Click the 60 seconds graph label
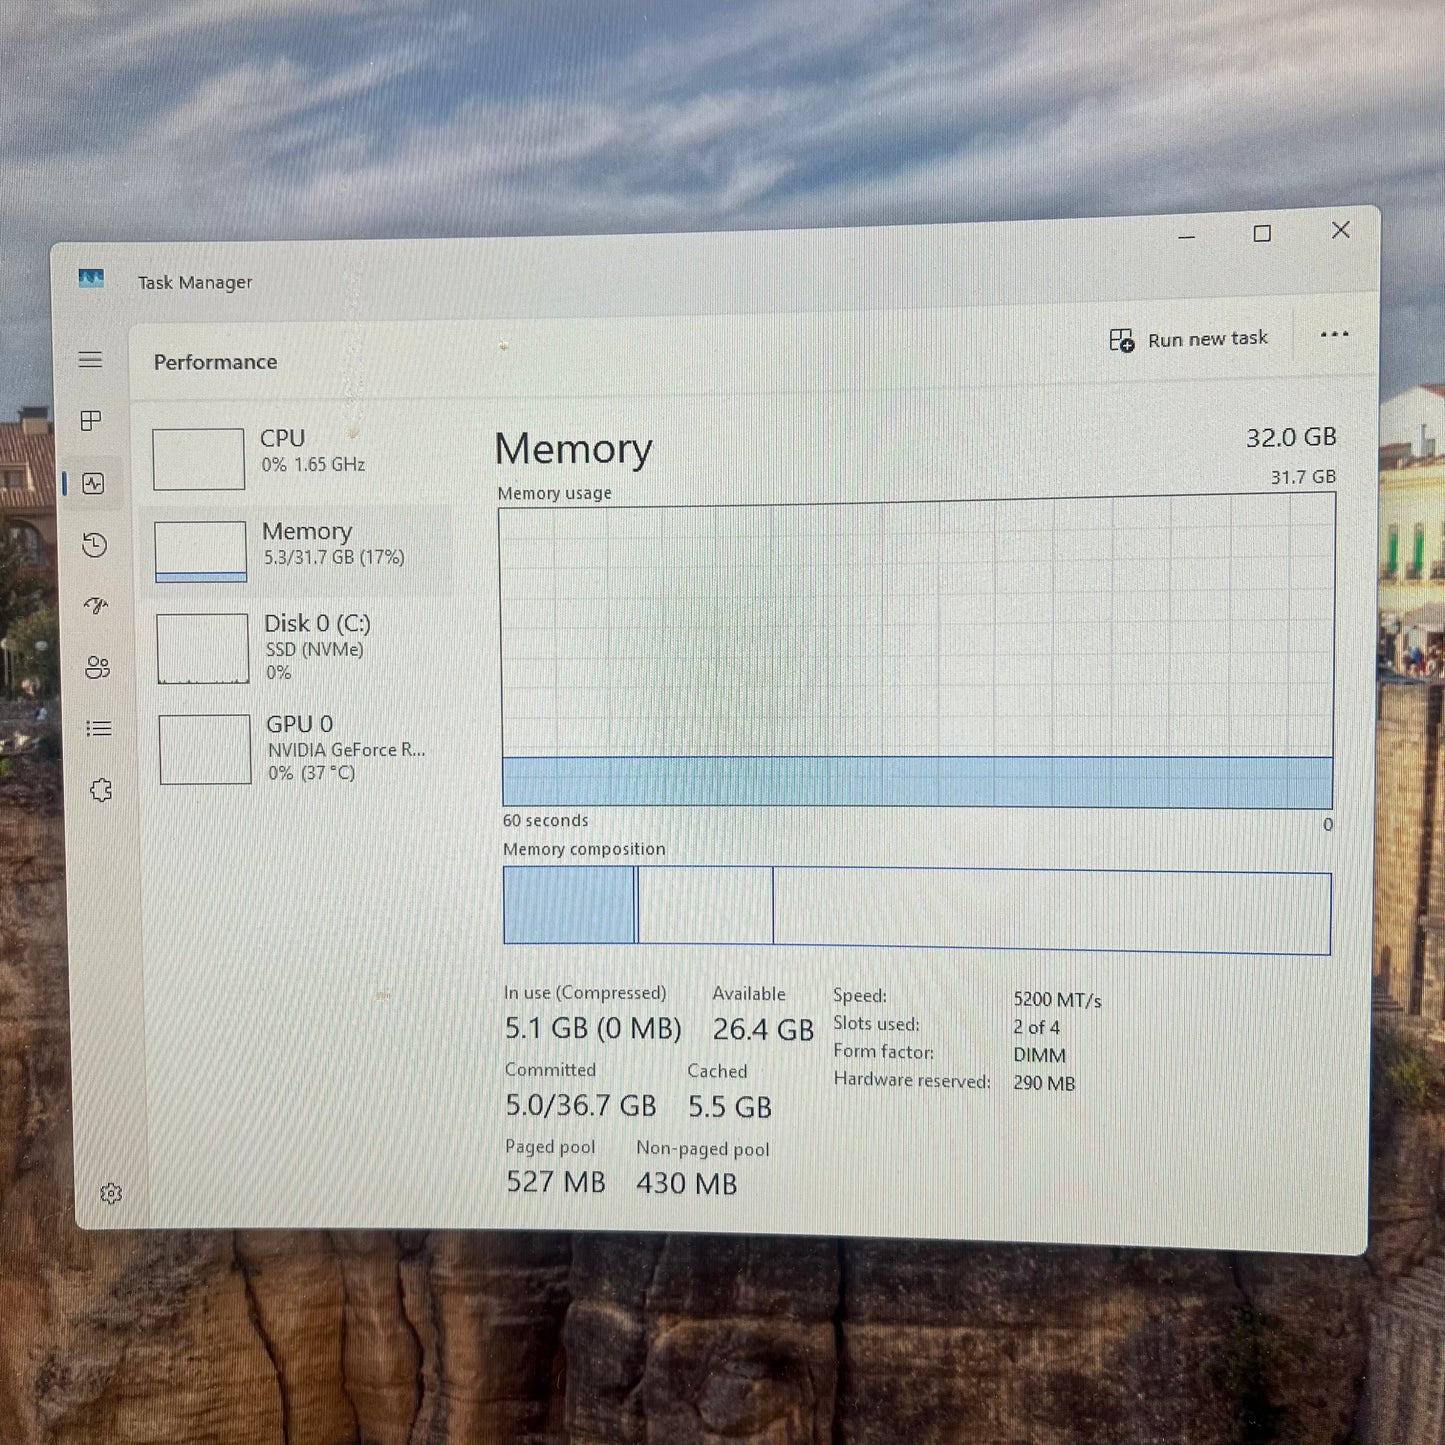Screen dimensions: 1445x1445 coord(545,820)
